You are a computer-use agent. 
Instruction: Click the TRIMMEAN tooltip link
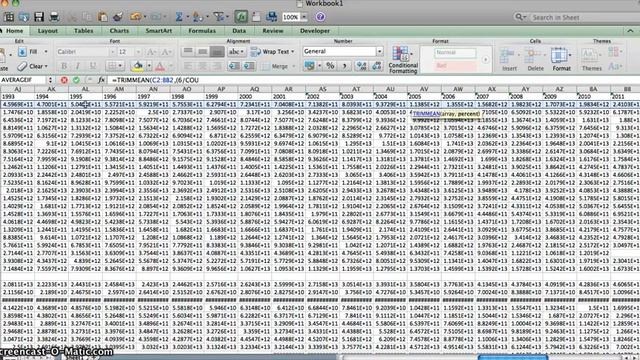point(427,114)
